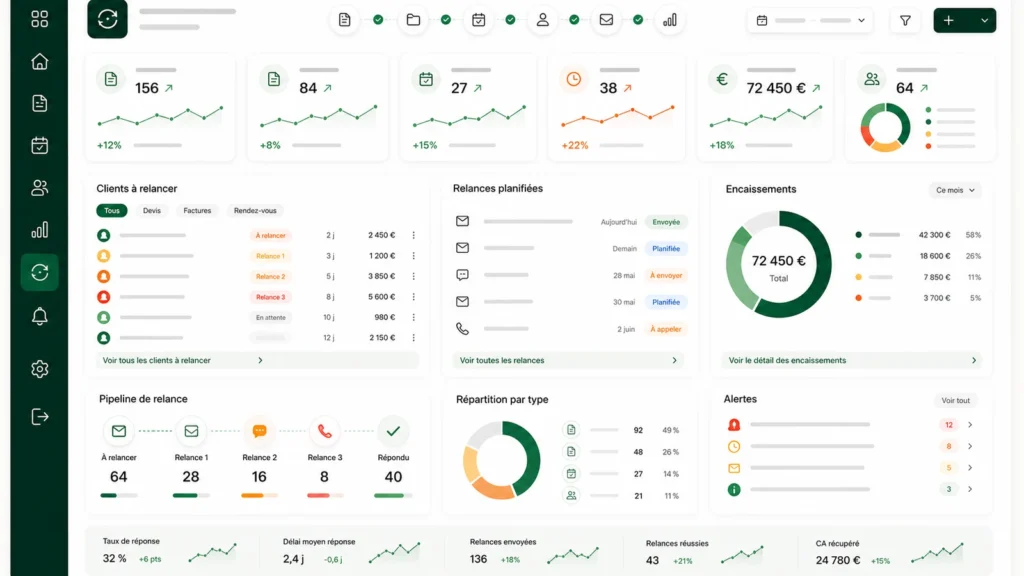1024x576 pixels.
Task: Open calendar icon in left sidebar
Action: [x=39, y=145]
